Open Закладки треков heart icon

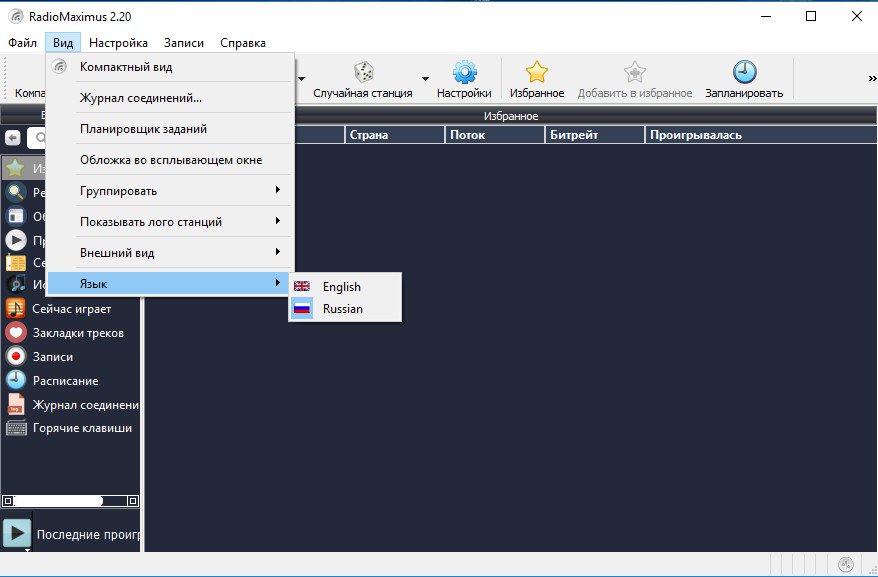pos(16,333)
